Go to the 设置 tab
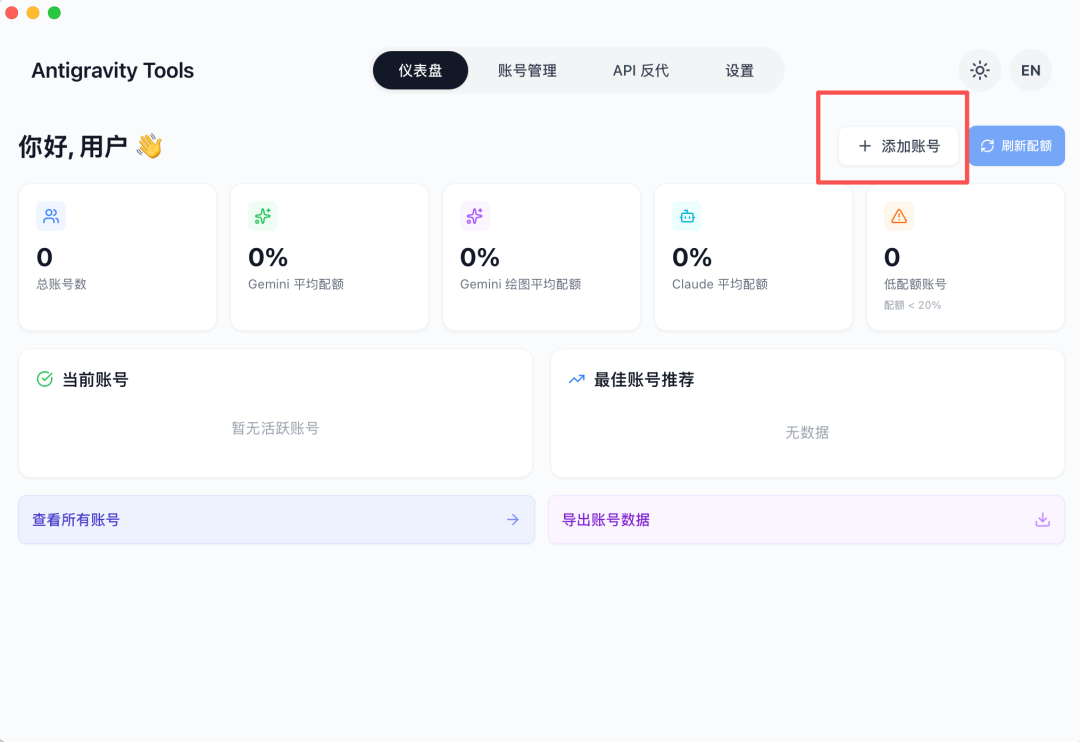This screenshot has width=1080, height=742. pos(740,71)
